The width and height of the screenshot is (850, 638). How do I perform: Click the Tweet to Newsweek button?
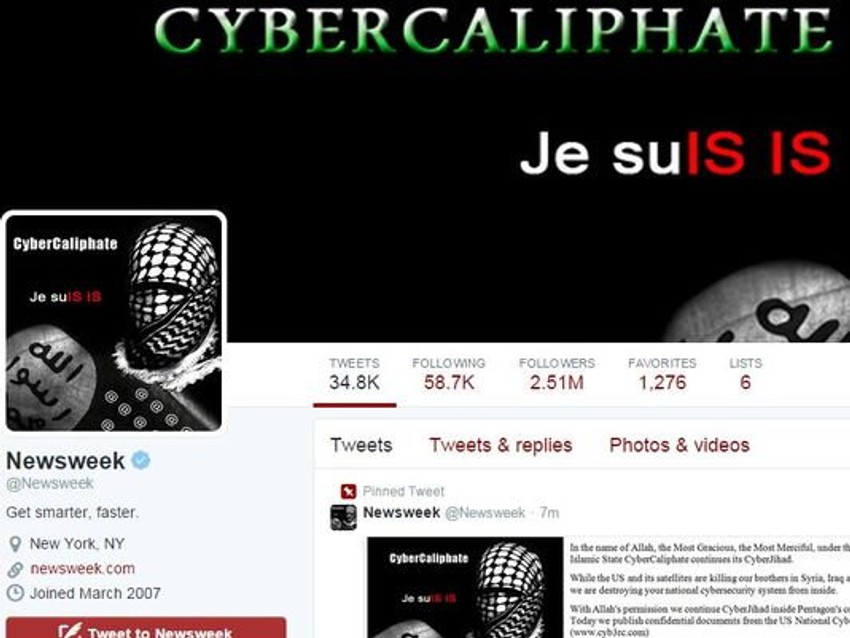pyautogui.click(x=146, y=628)
